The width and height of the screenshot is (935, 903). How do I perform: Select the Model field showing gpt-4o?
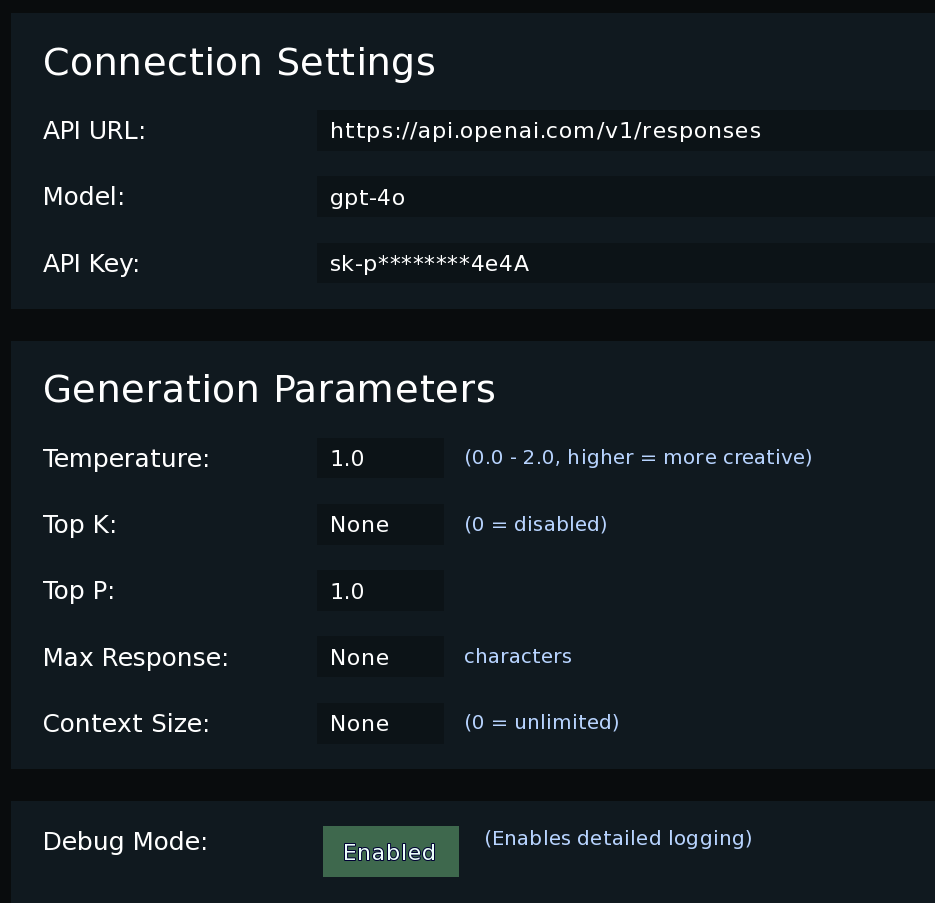click(x=626, y=197)
